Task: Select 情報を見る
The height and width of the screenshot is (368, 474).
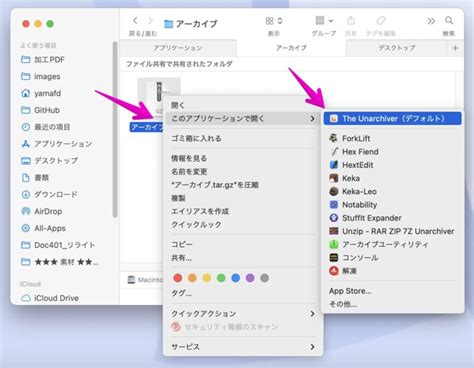Action: click(189, 158)
